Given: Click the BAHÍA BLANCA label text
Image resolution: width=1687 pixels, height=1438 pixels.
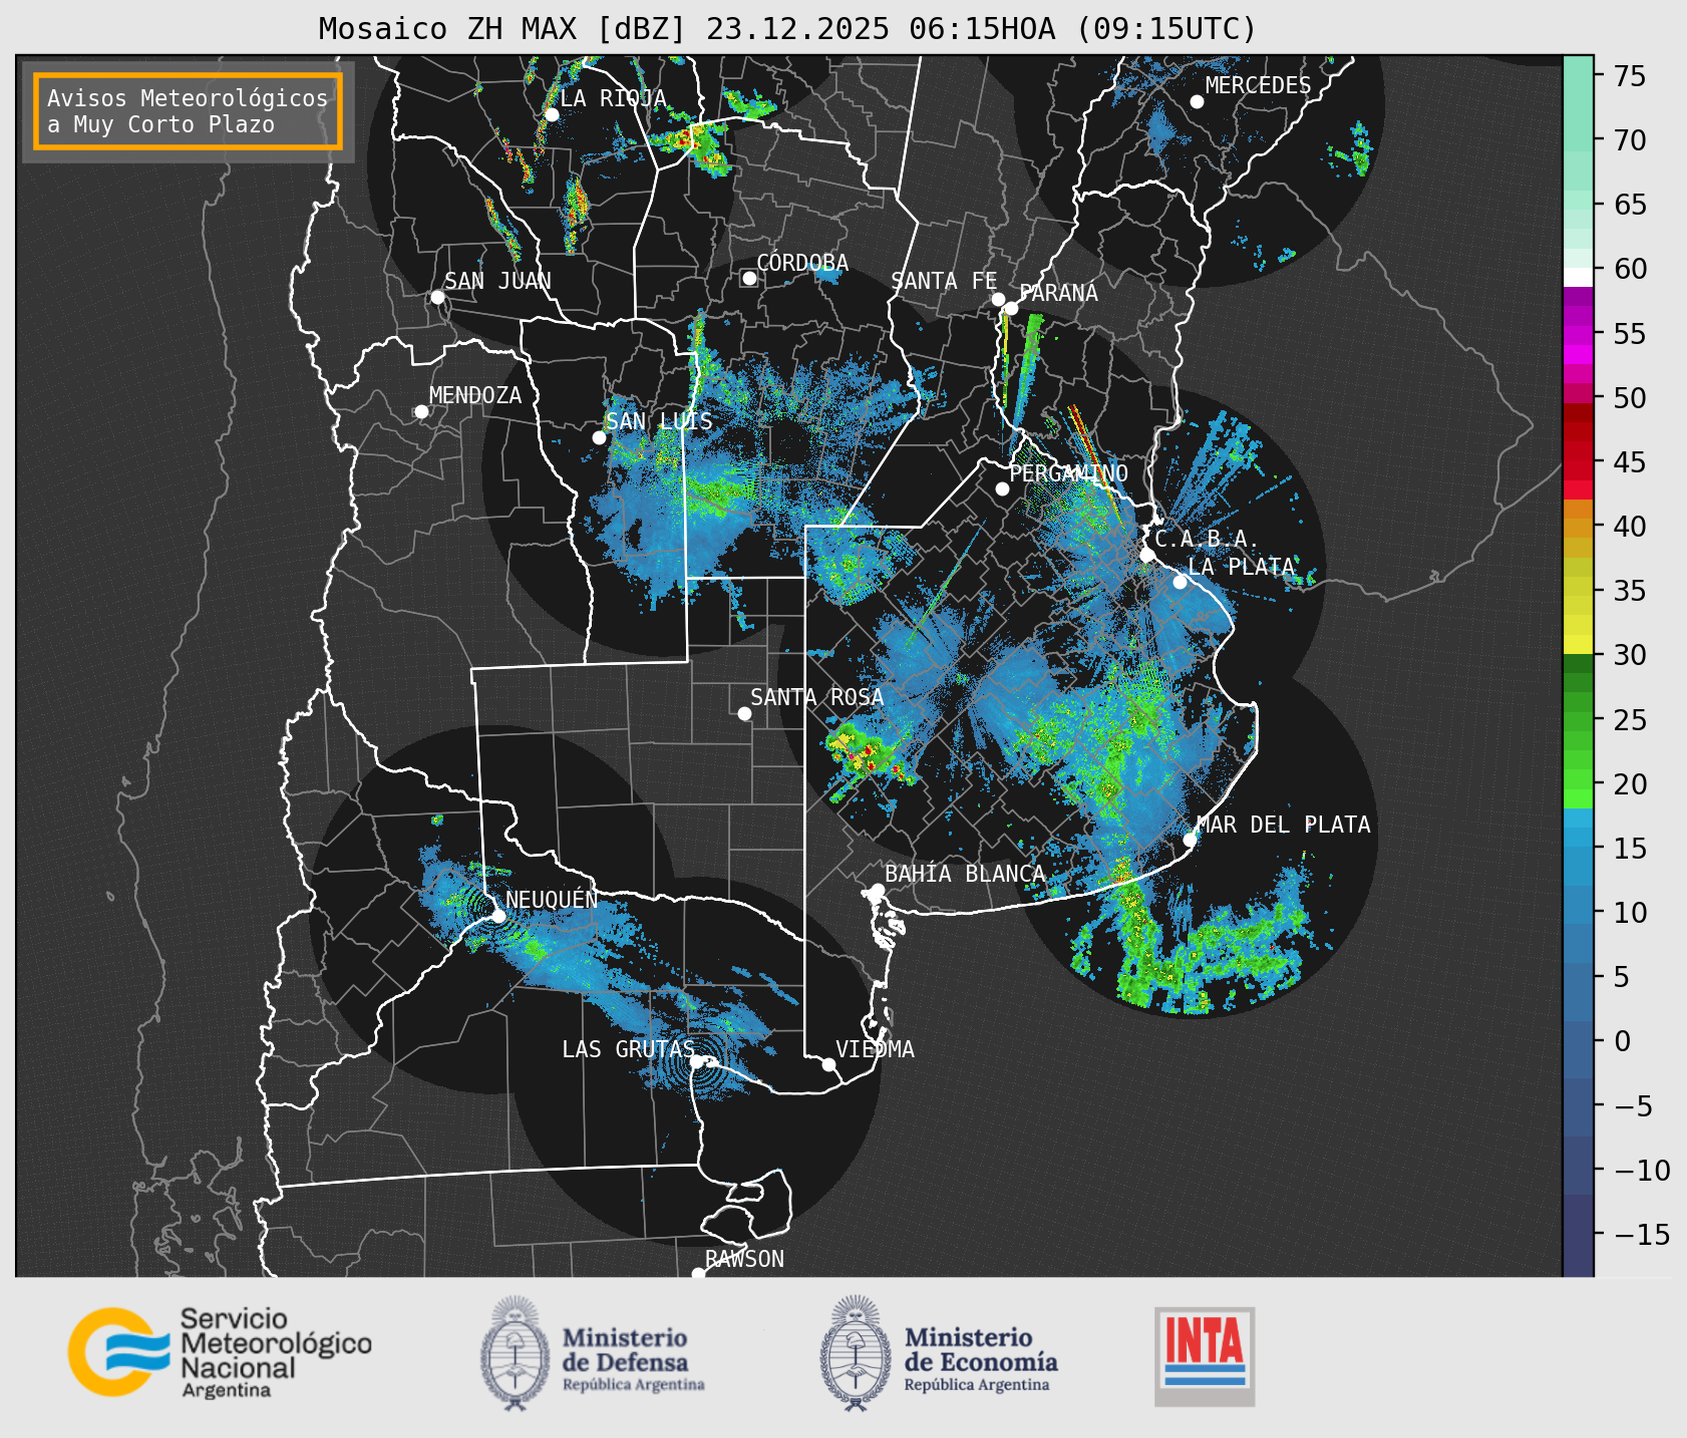Looking at the screenshot, I should [x=965, y=874].
